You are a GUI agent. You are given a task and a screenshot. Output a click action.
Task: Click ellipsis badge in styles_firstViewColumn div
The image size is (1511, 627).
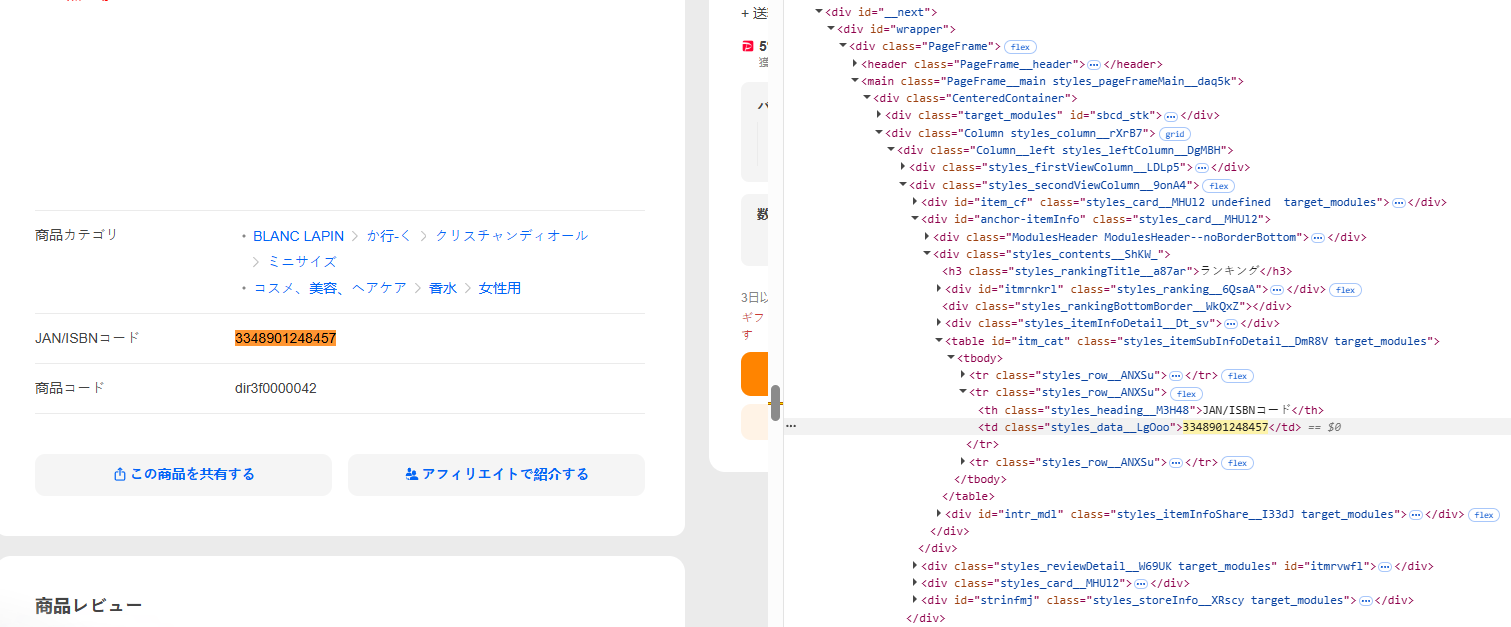click(1202, 168)
